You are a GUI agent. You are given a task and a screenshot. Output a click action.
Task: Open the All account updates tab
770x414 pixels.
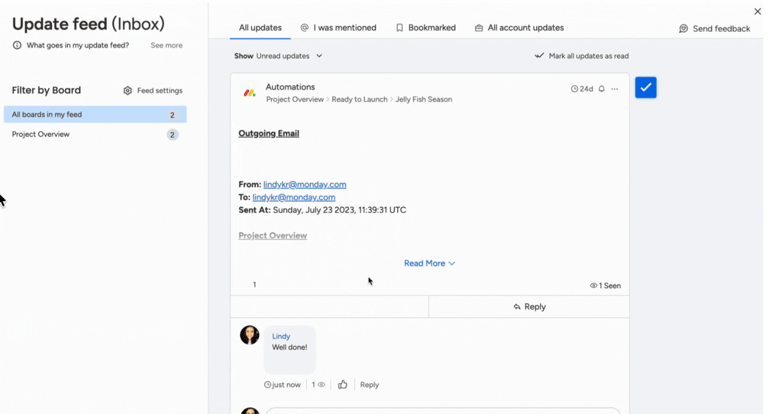[x=519, y=28]
